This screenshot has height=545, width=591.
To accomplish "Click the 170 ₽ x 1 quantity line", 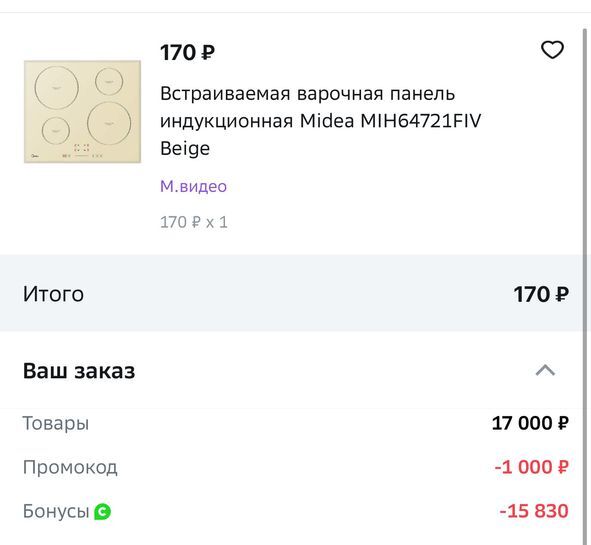I will [194, 222].
